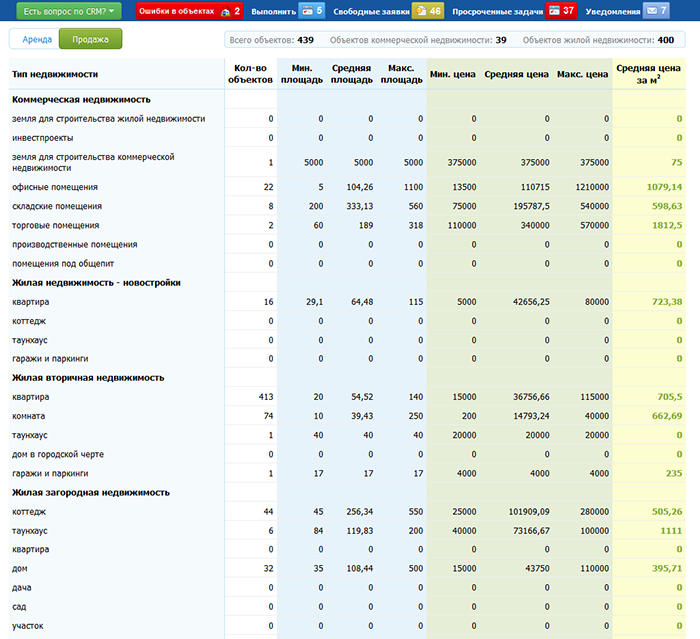Click the 'дача' row label
Viewport: 700px width, 639px height.
pos(22,588)
